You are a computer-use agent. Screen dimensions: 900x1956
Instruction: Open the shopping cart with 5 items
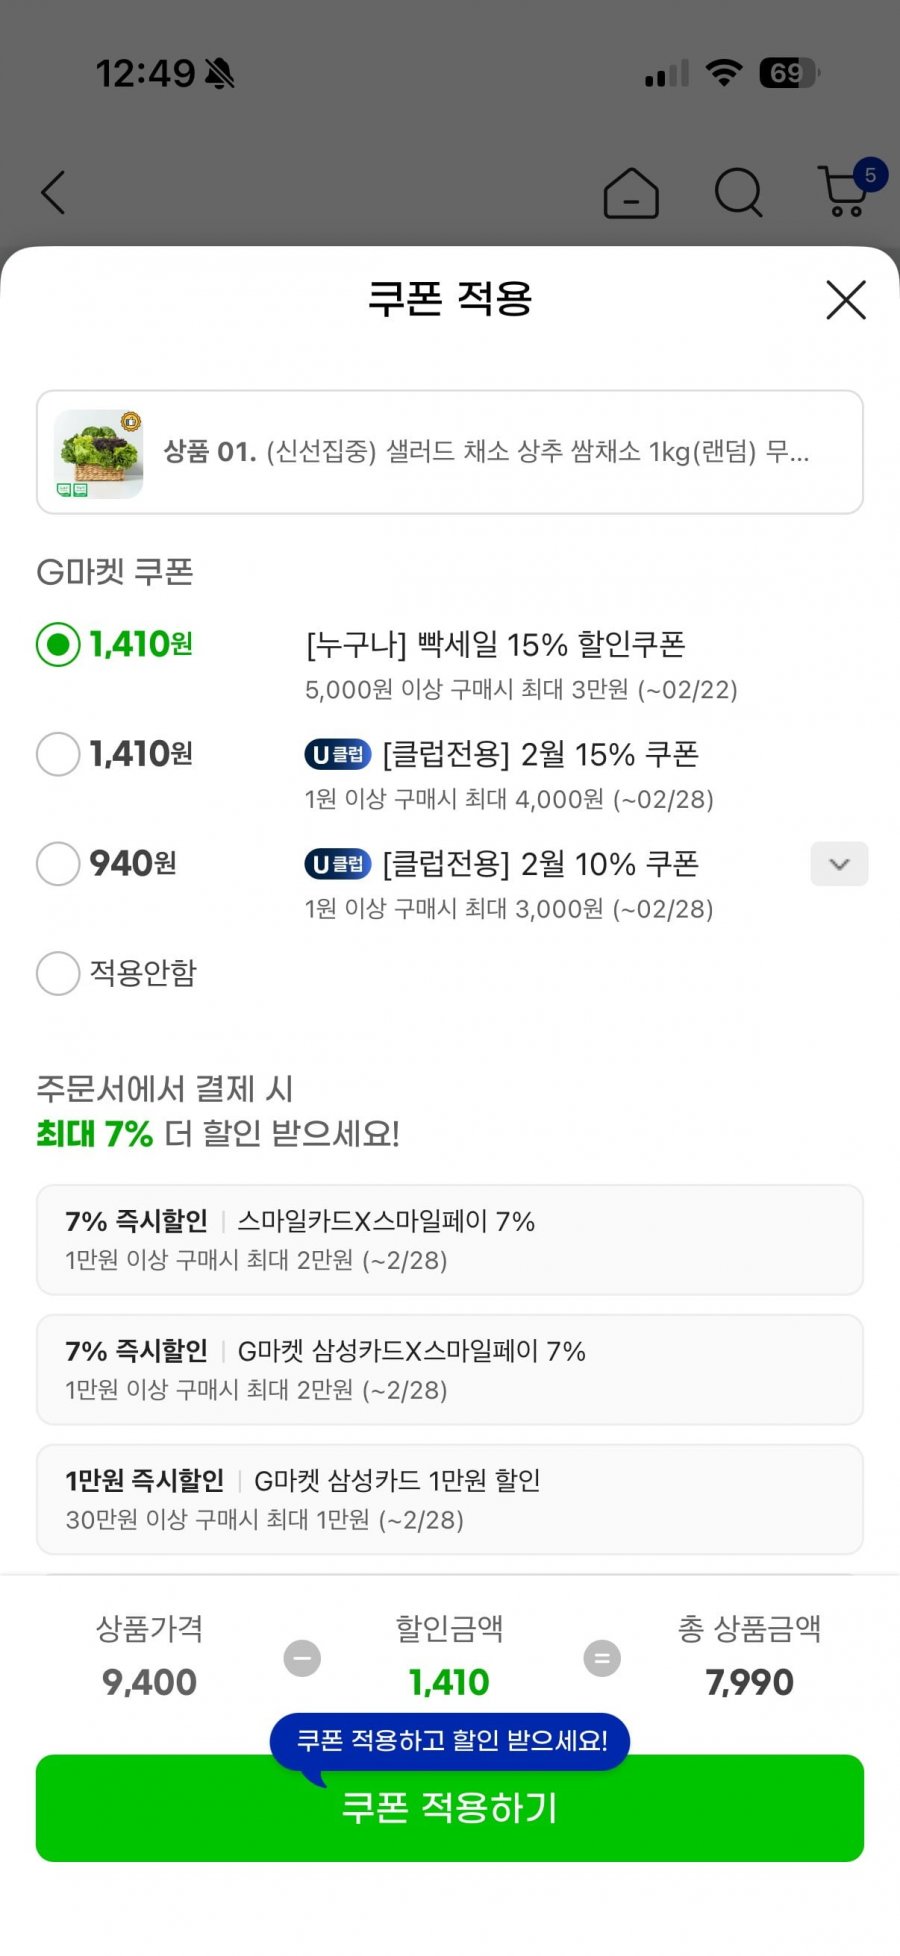click(x=846, y=190)
